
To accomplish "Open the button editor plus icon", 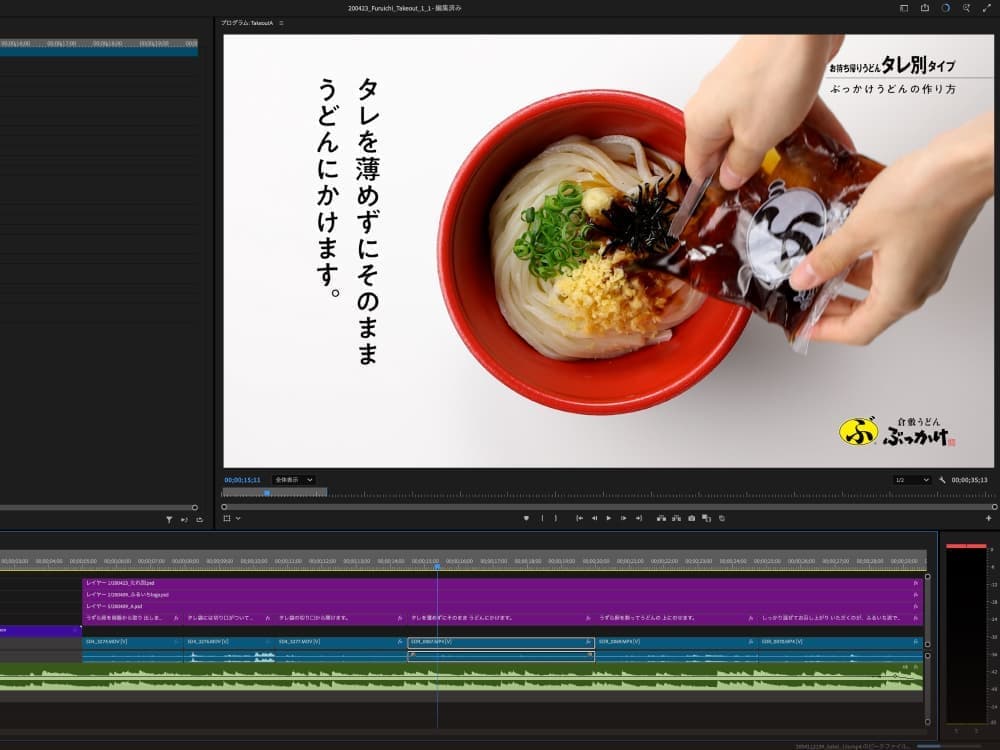I will [989, 518].
